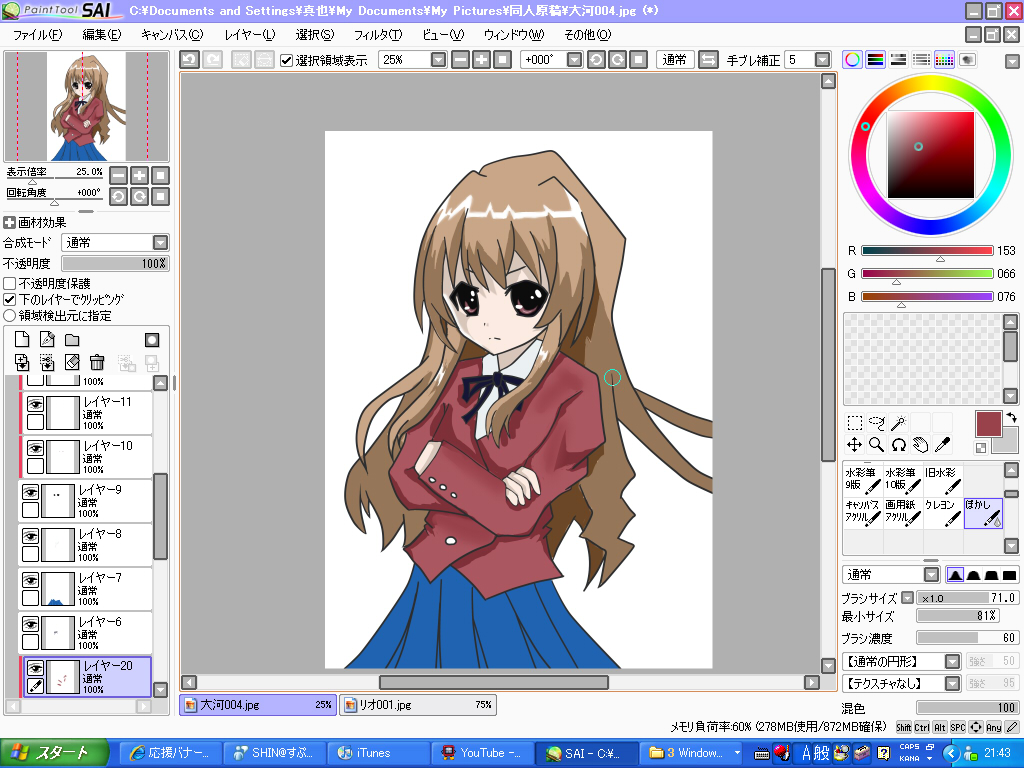Enable 不透明度保護 checkbox

point(10,283)
